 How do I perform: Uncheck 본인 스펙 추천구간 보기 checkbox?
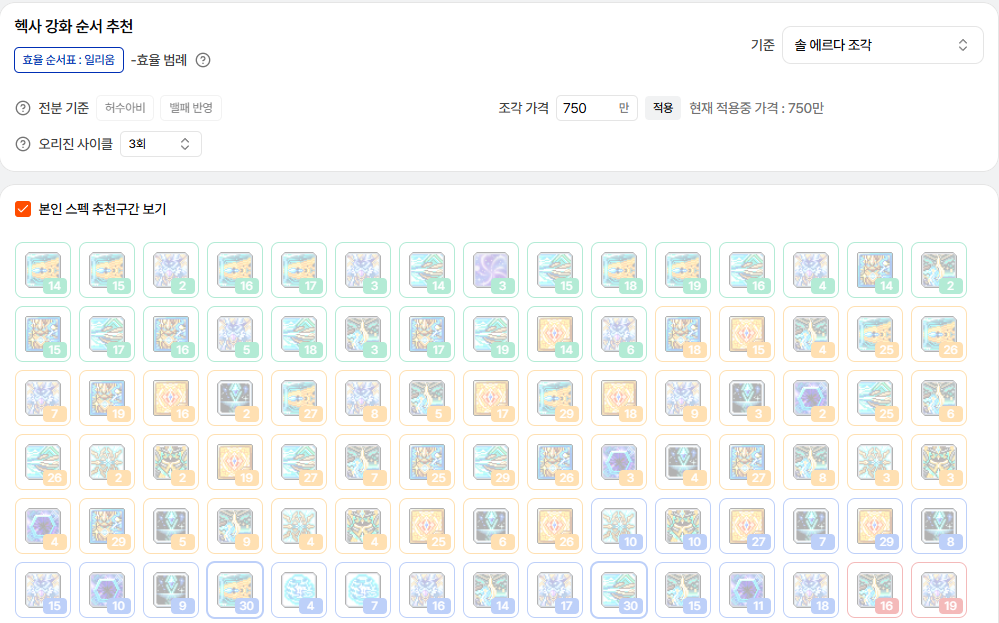(x=23, y=209)
